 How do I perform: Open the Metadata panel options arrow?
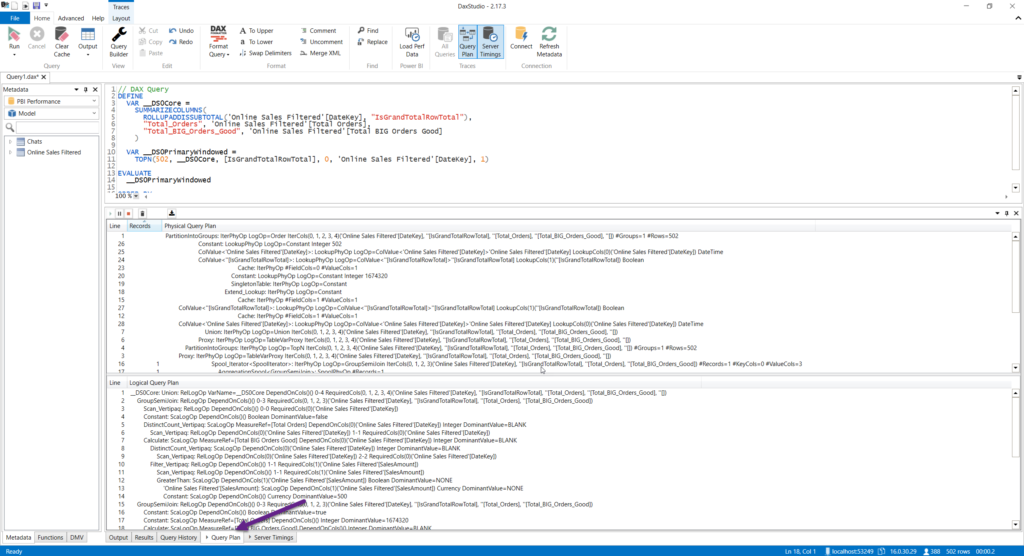point(76,90)
